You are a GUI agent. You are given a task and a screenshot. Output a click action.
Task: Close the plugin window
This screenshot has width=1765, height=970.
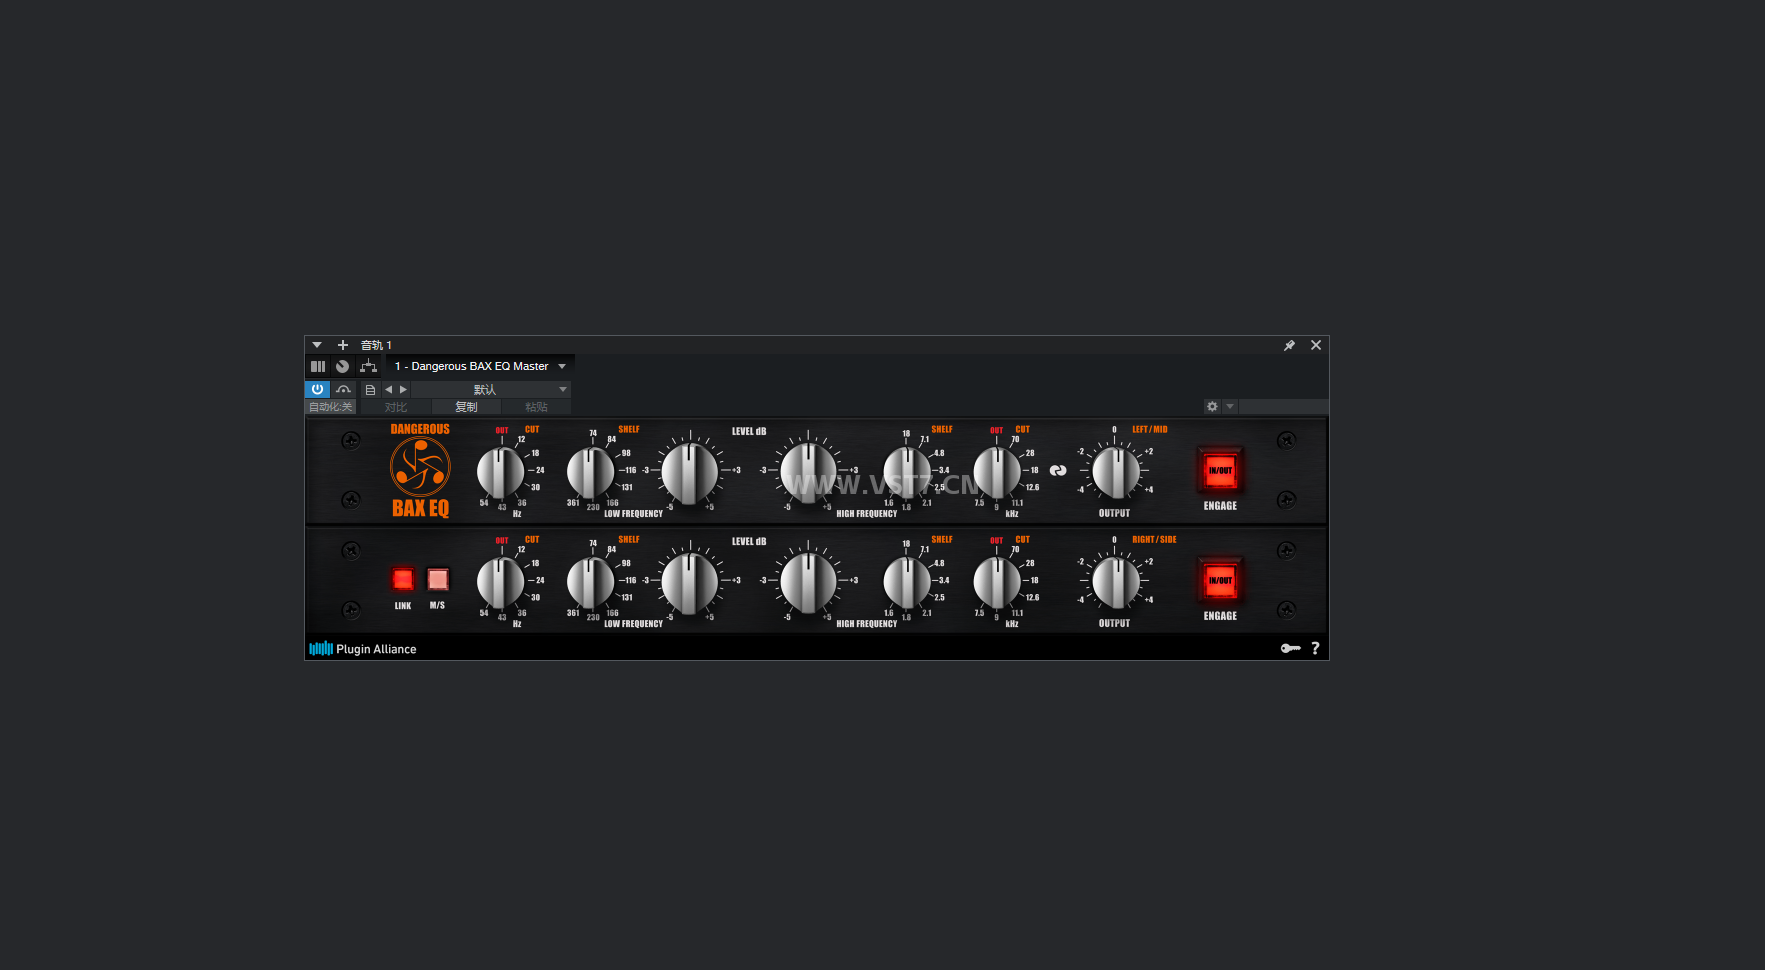click(x=1316, y=345)
